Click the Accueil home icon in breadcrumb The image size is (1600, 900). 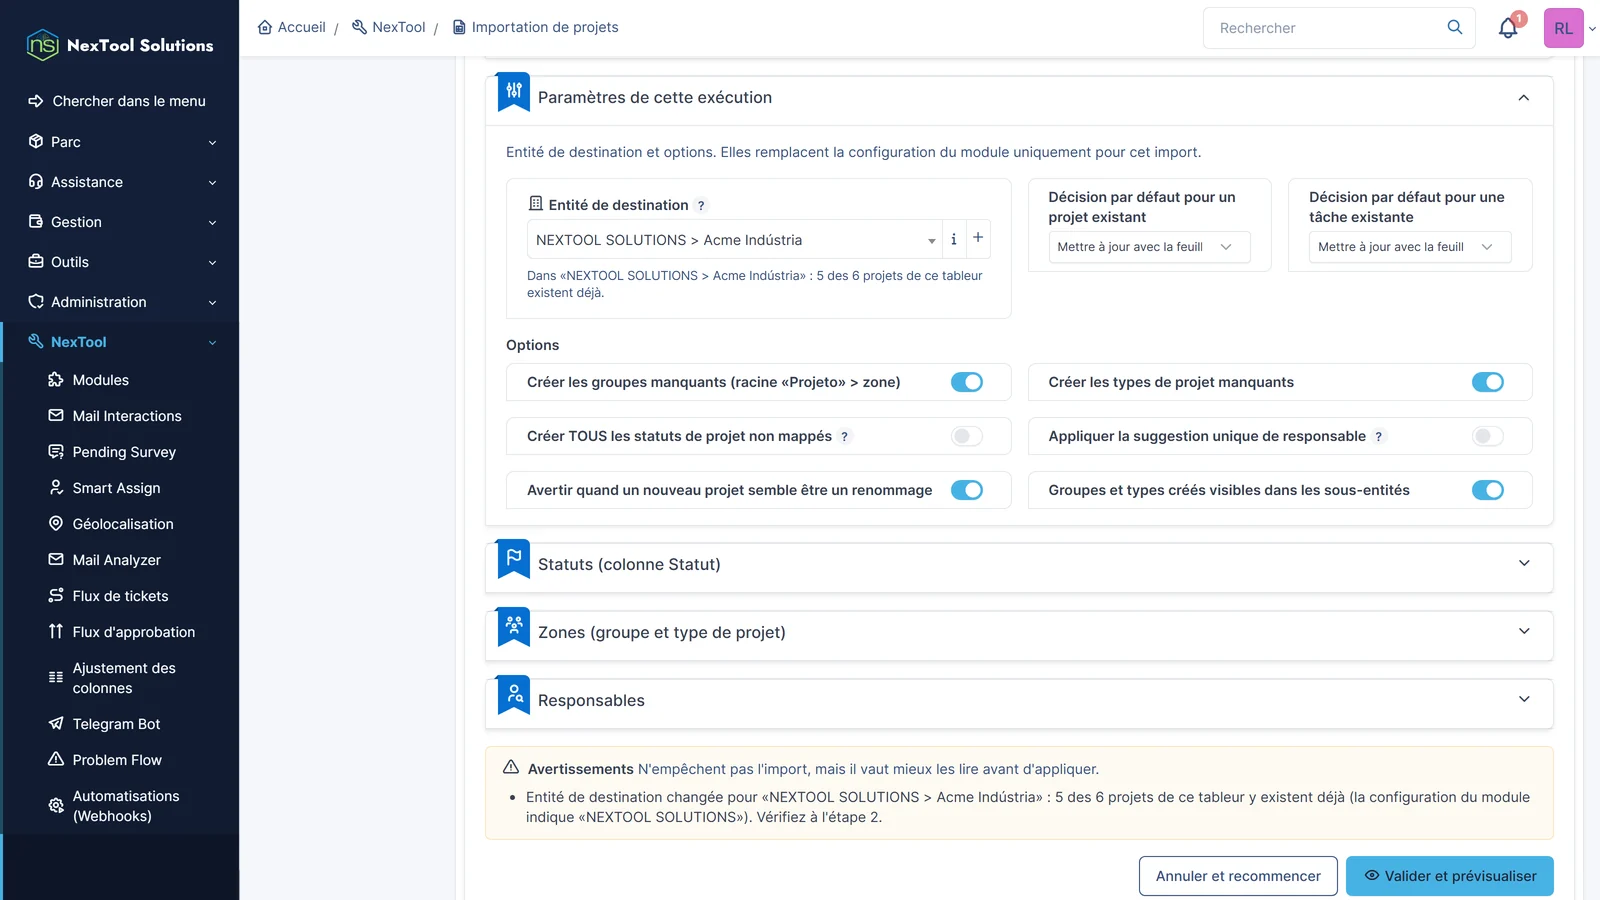(265, 27)
